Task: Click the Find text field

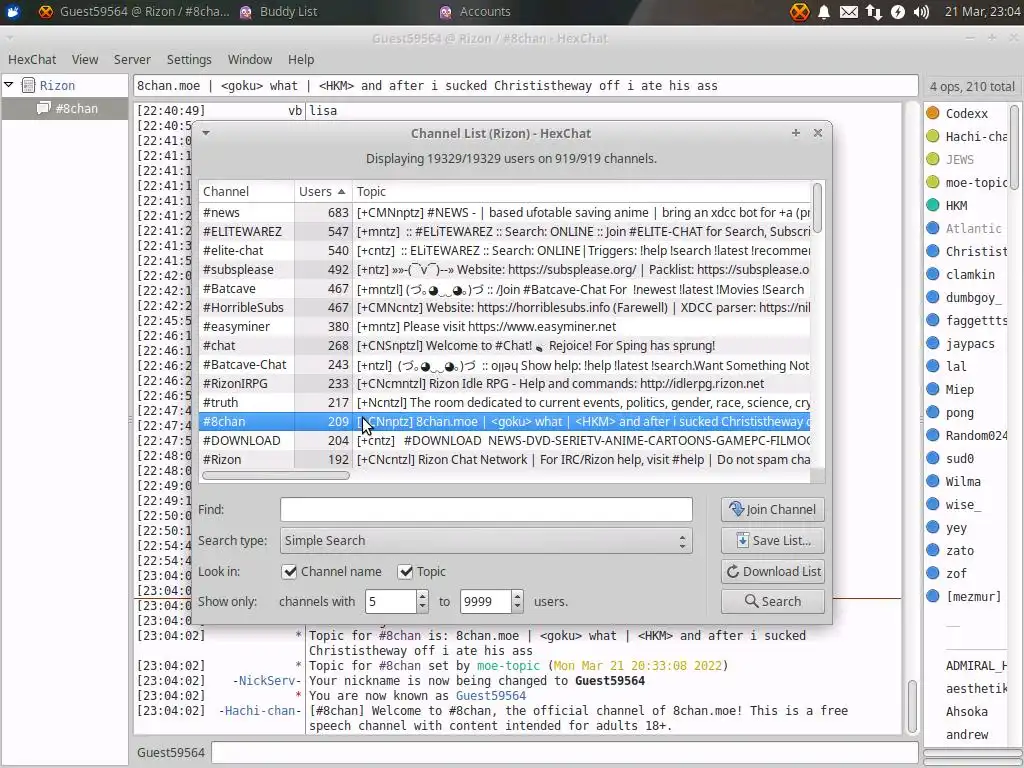Action: (x=486, y=509)
